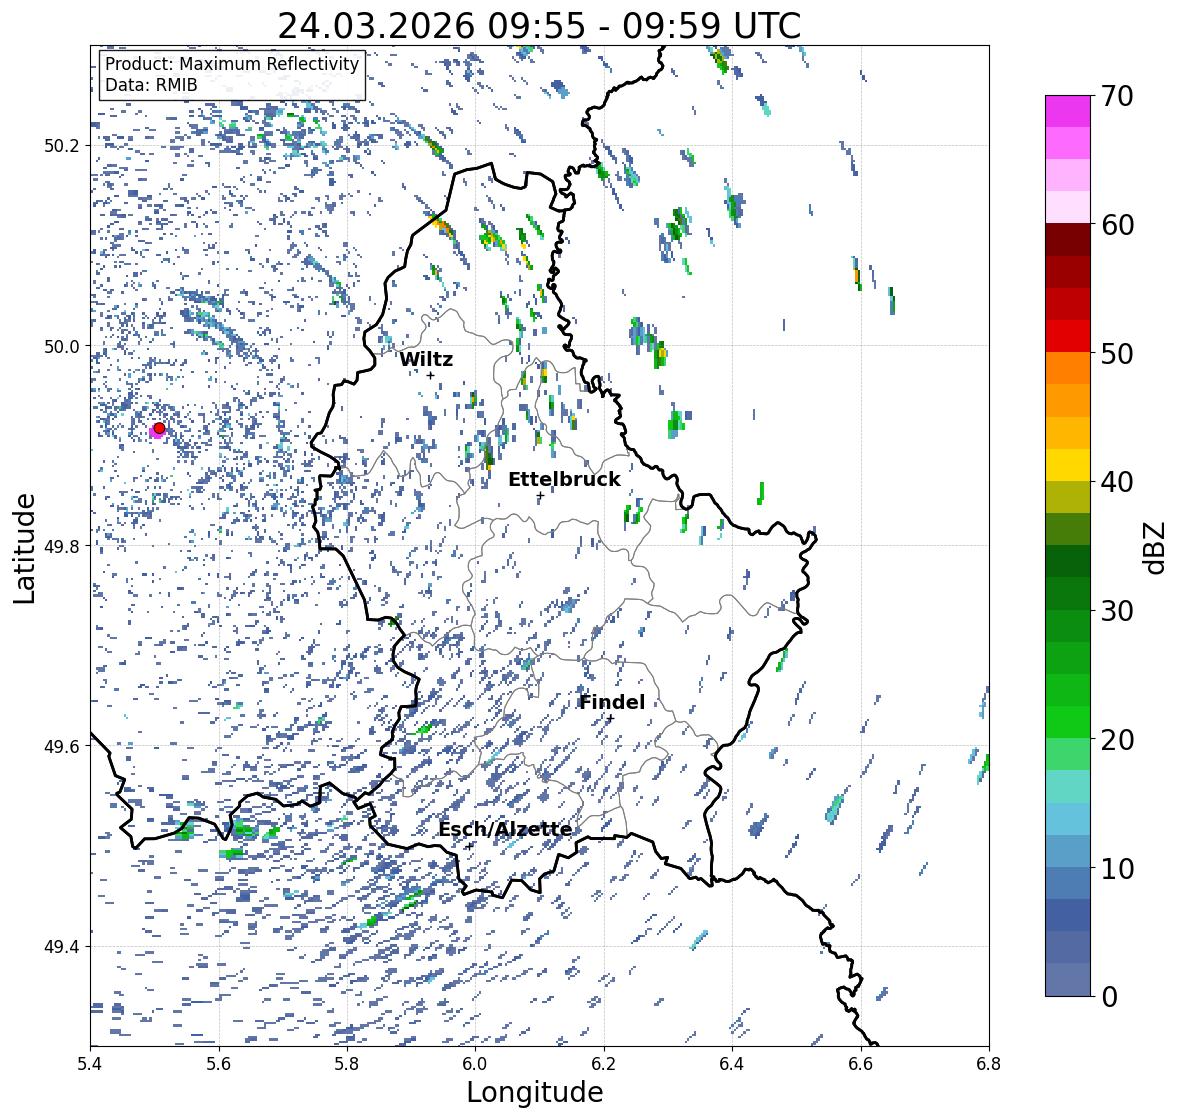Click the colorbar tick label 60

[x=1117, y=225]
